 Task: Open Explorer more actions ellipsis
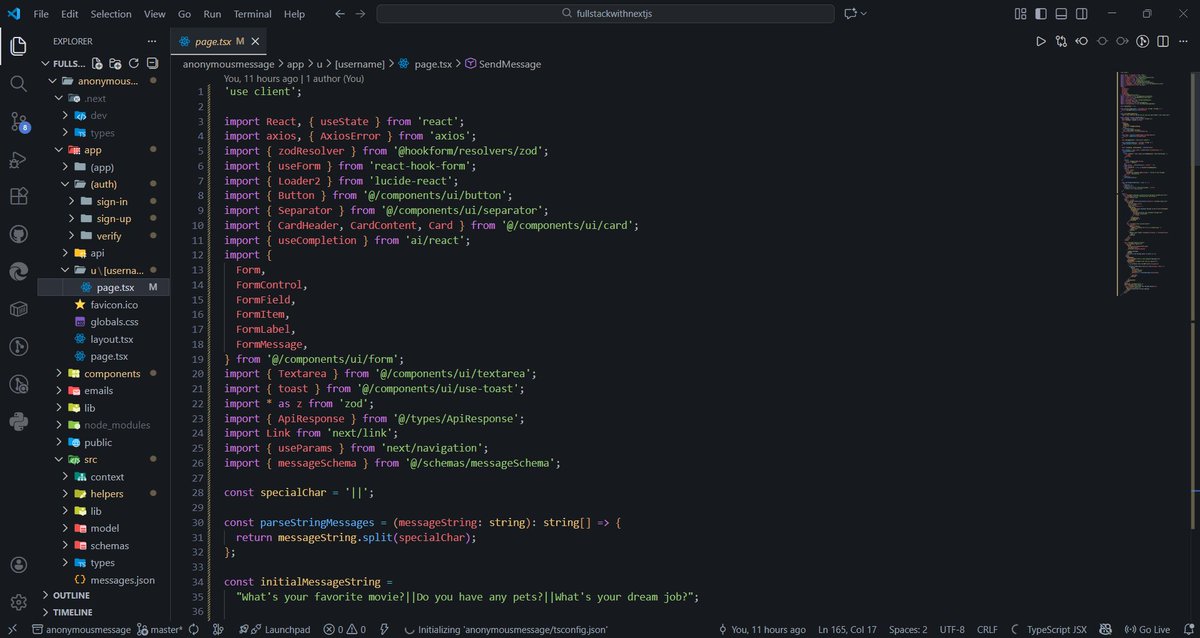tap(151, 41)
